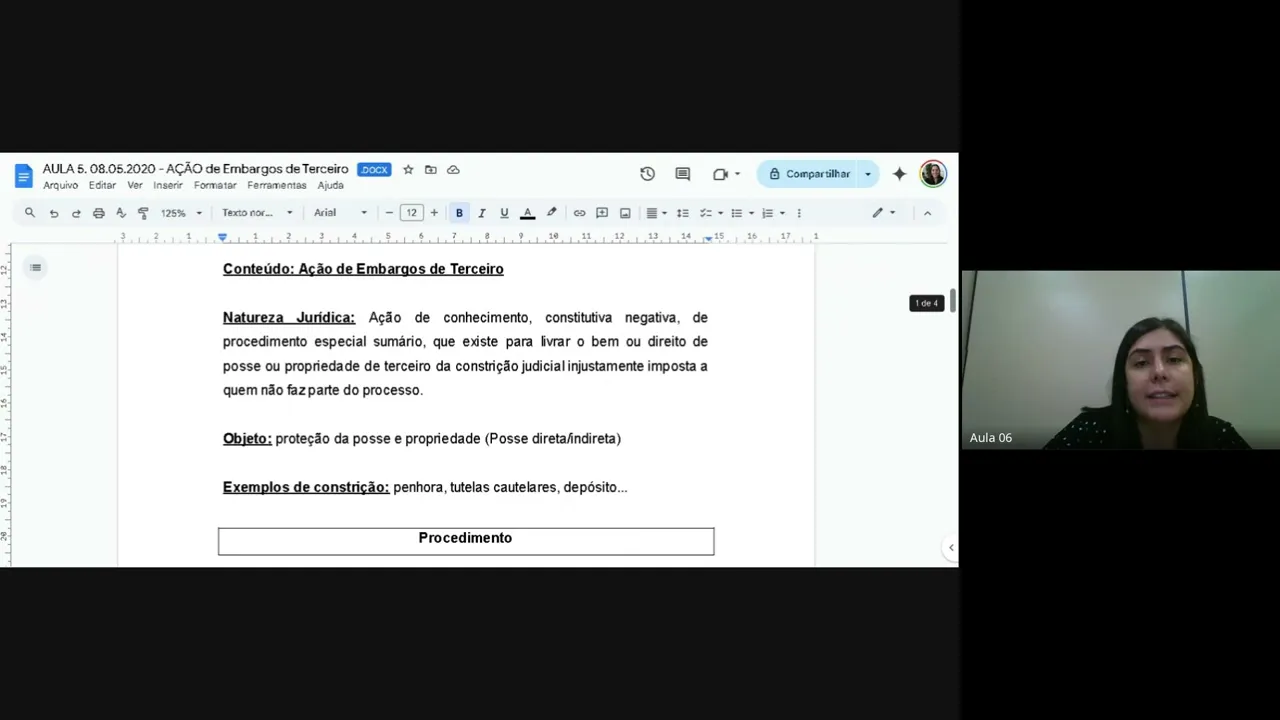Toggle bold formatting
This screenshot has height=720, width=1280.
coord(459,213)
